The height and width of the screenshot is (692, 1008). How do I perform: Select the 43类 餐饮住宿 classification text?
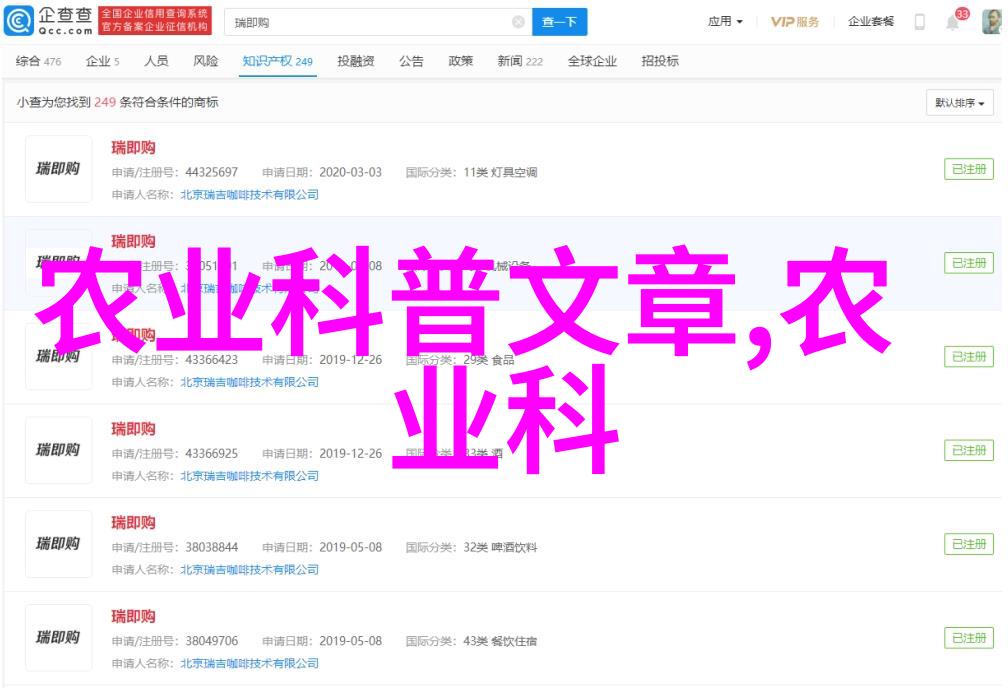point(500,641)
